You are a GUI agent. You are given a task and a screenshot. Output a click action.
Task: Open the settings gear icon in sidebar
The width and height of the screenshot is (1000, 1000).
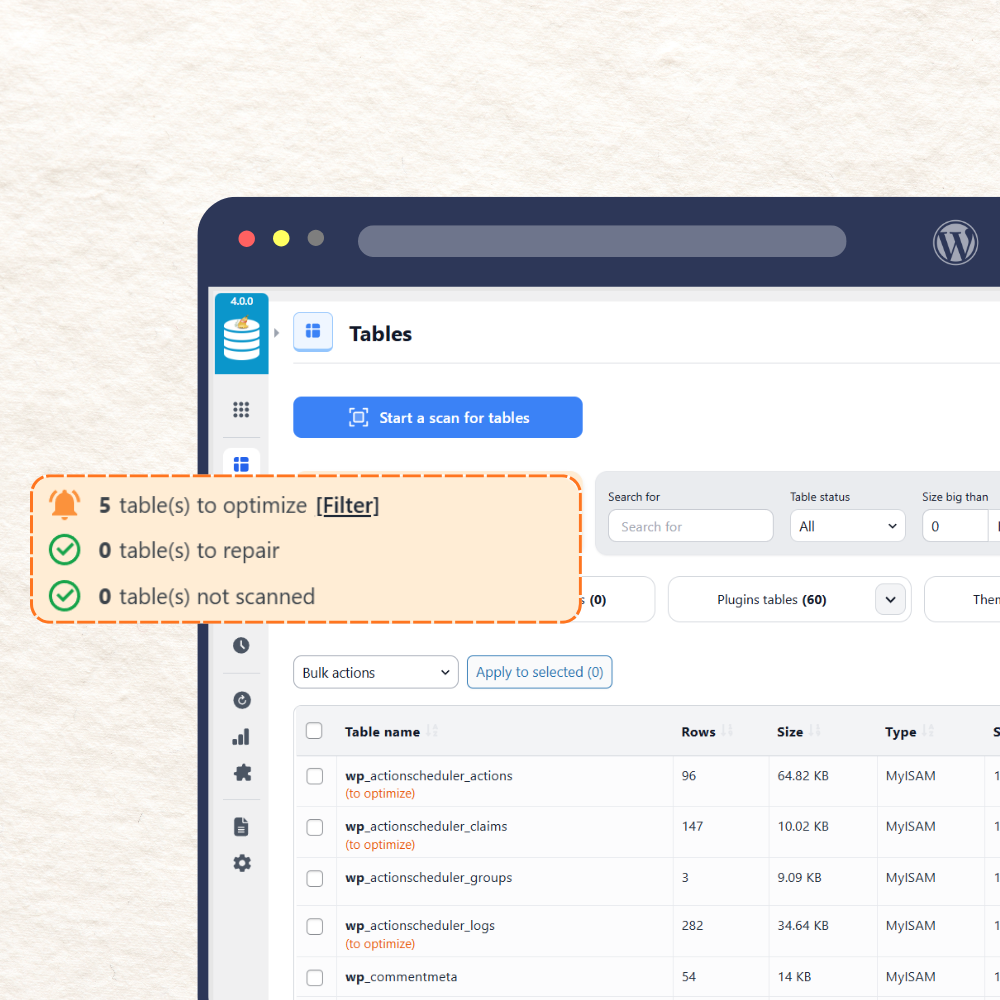[x=241, y=862]
